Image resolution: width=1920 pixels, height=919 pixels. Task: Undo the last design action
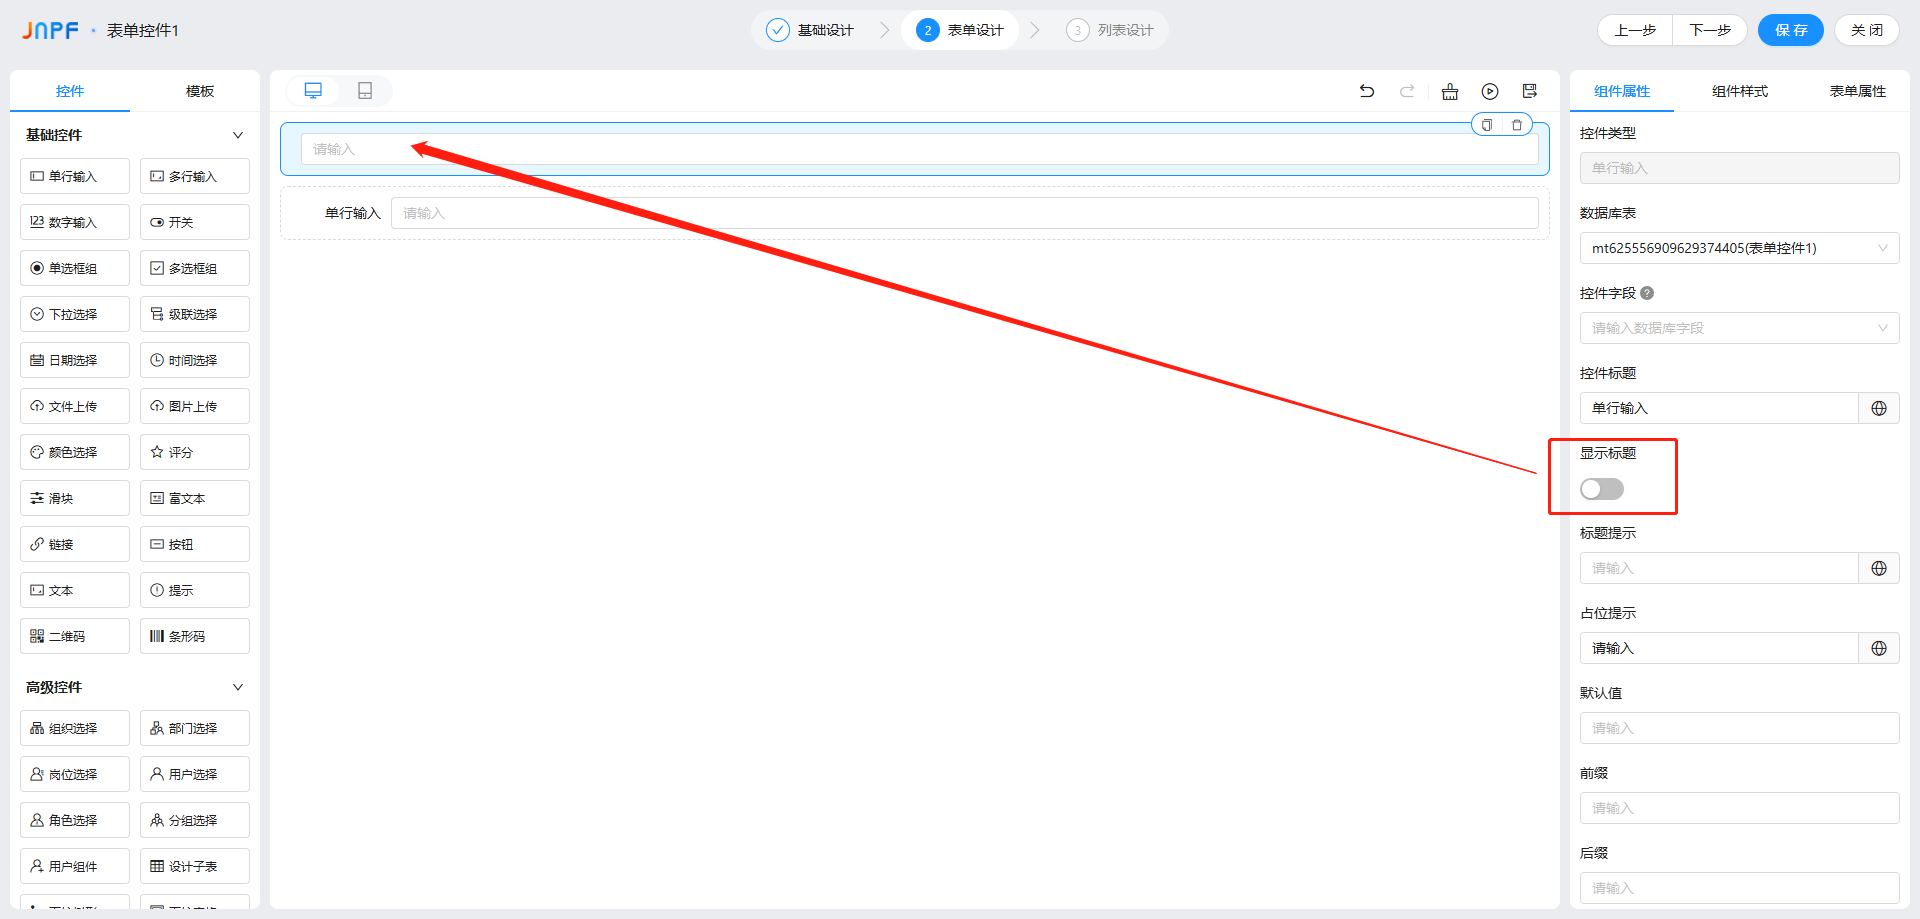pos(1367,91)
